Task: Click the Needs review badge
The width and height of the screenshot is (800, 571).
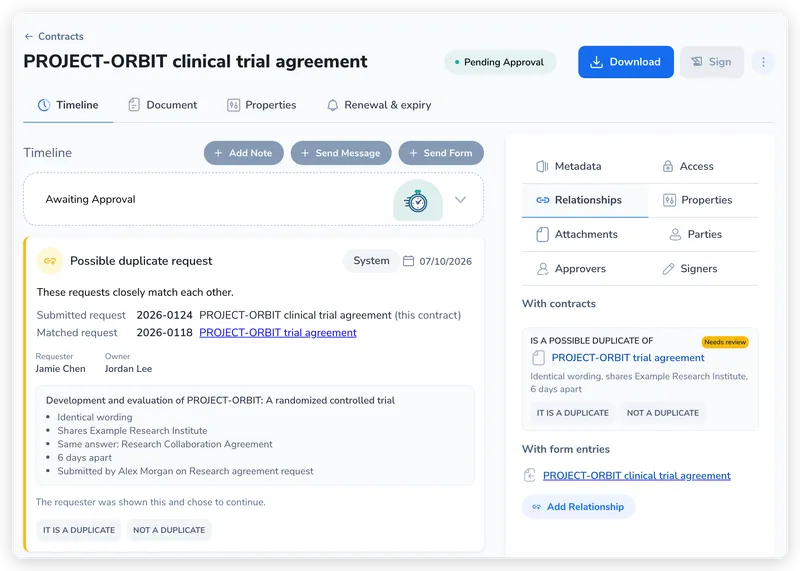Action: [725, 342]
